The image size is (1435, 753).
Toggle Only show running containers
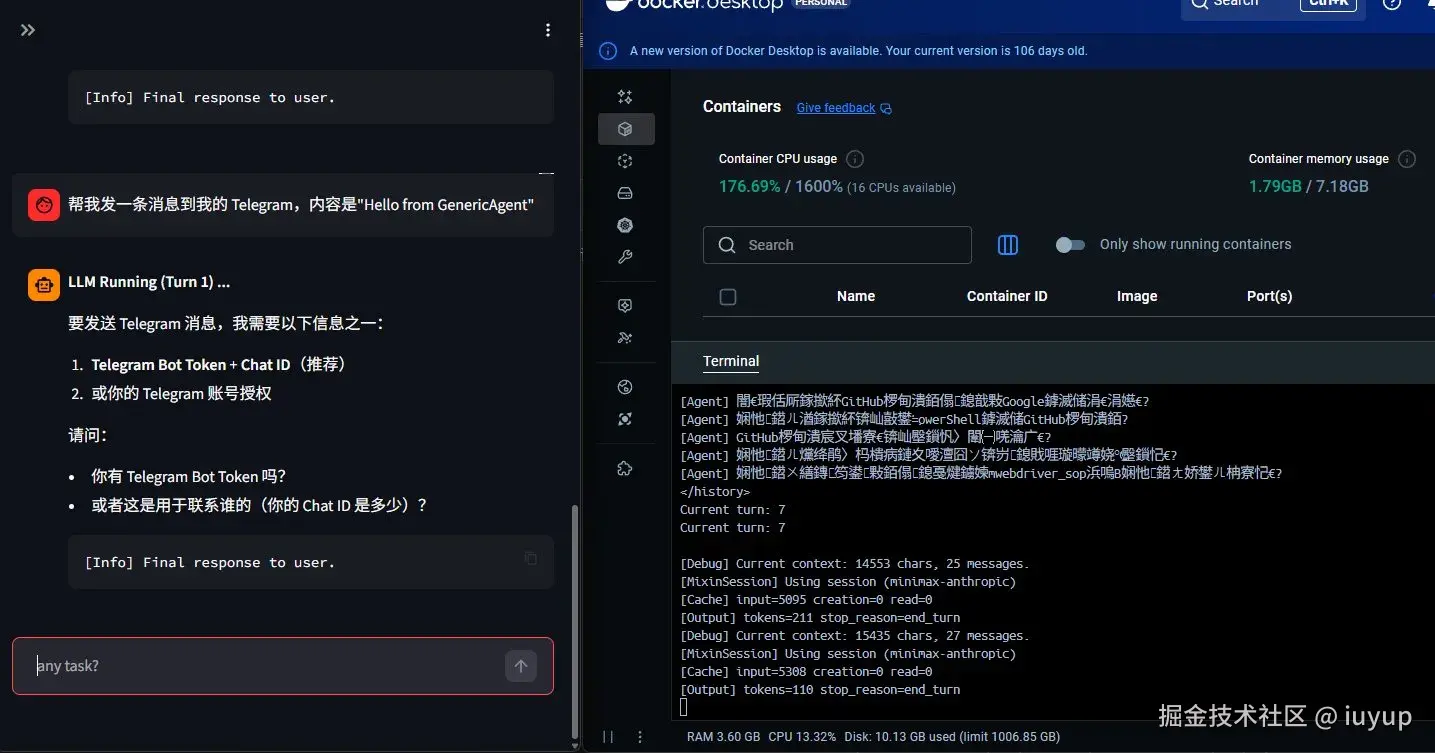(1070, 245)
